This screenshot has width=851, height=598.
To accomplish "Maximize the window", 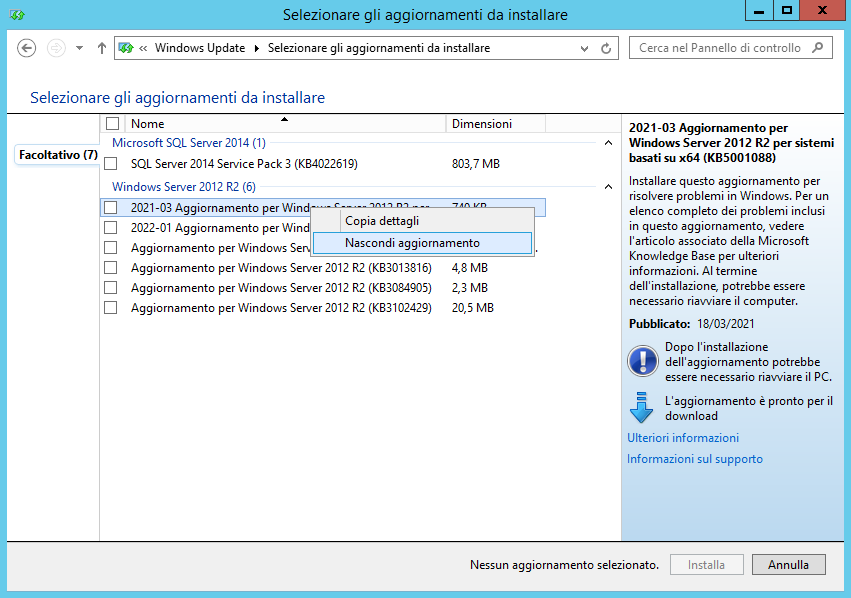I will [x=787, y=10].
